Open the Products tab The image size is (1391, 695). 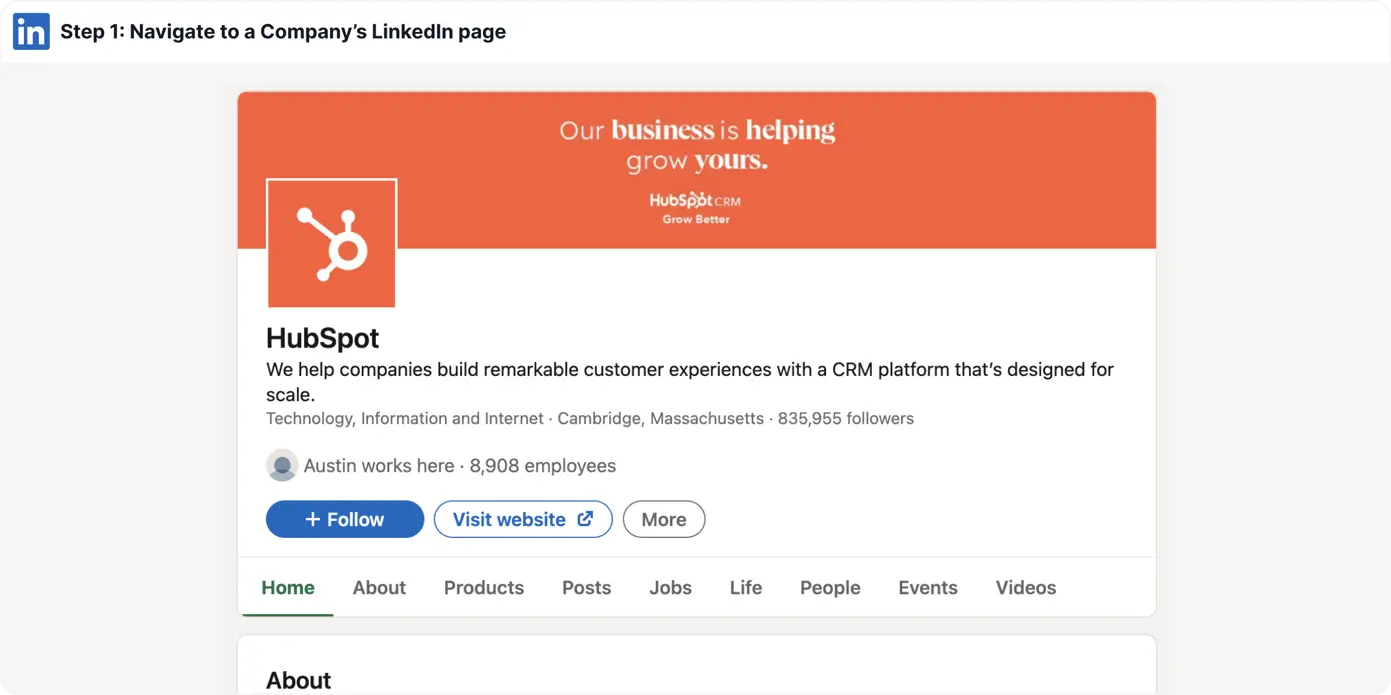(x=484, y=588)
